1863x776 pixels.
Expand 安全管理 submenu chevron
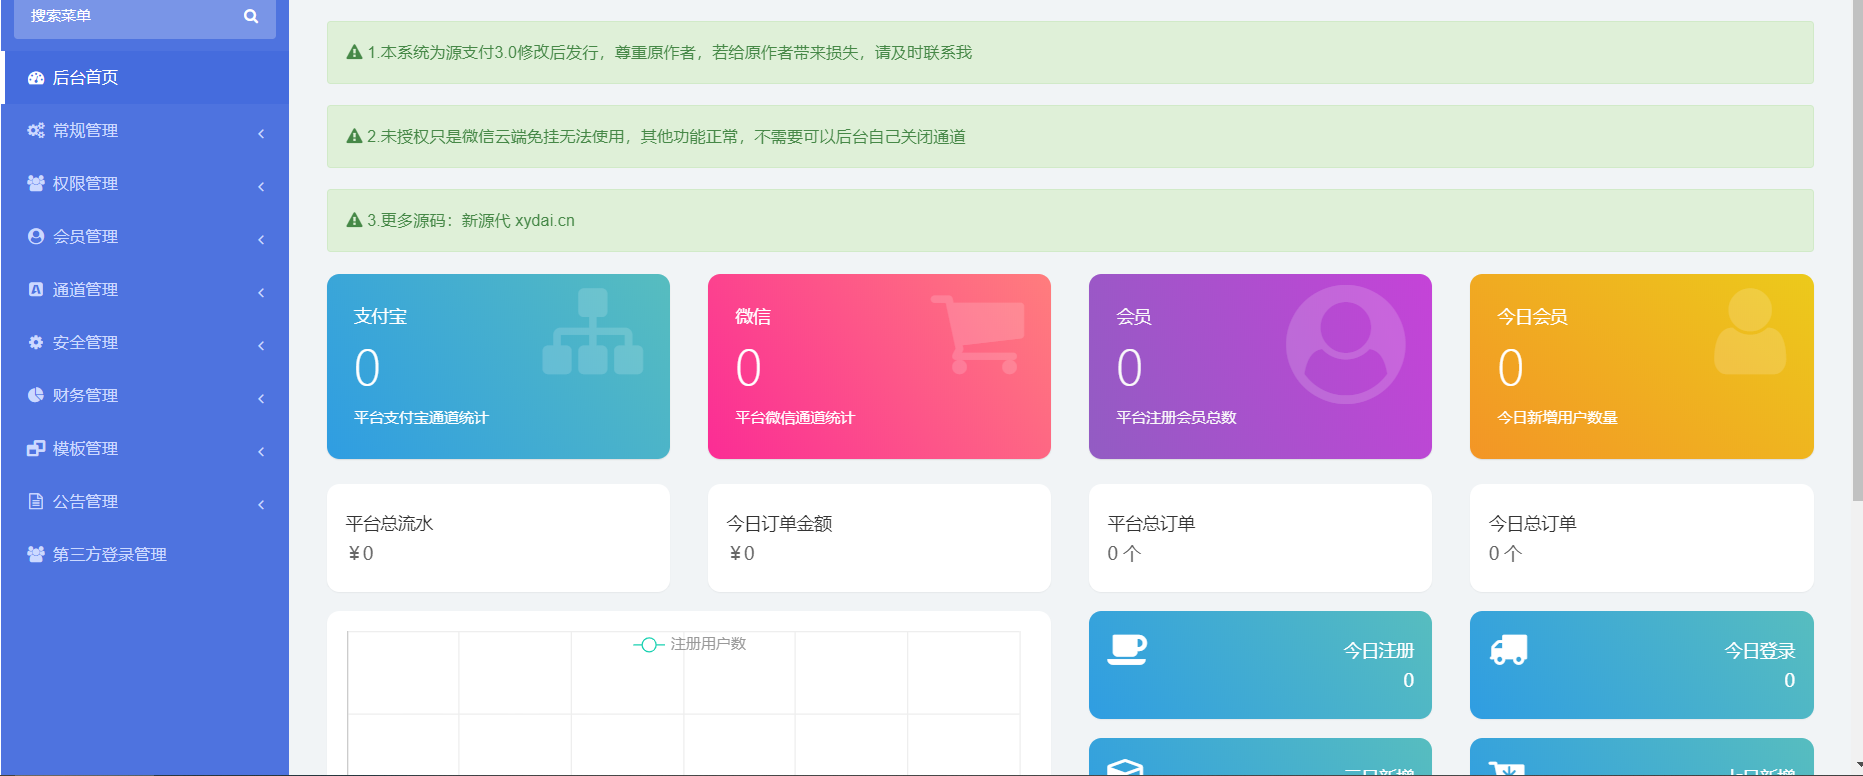pyautogui.click(x=261, y=345)
